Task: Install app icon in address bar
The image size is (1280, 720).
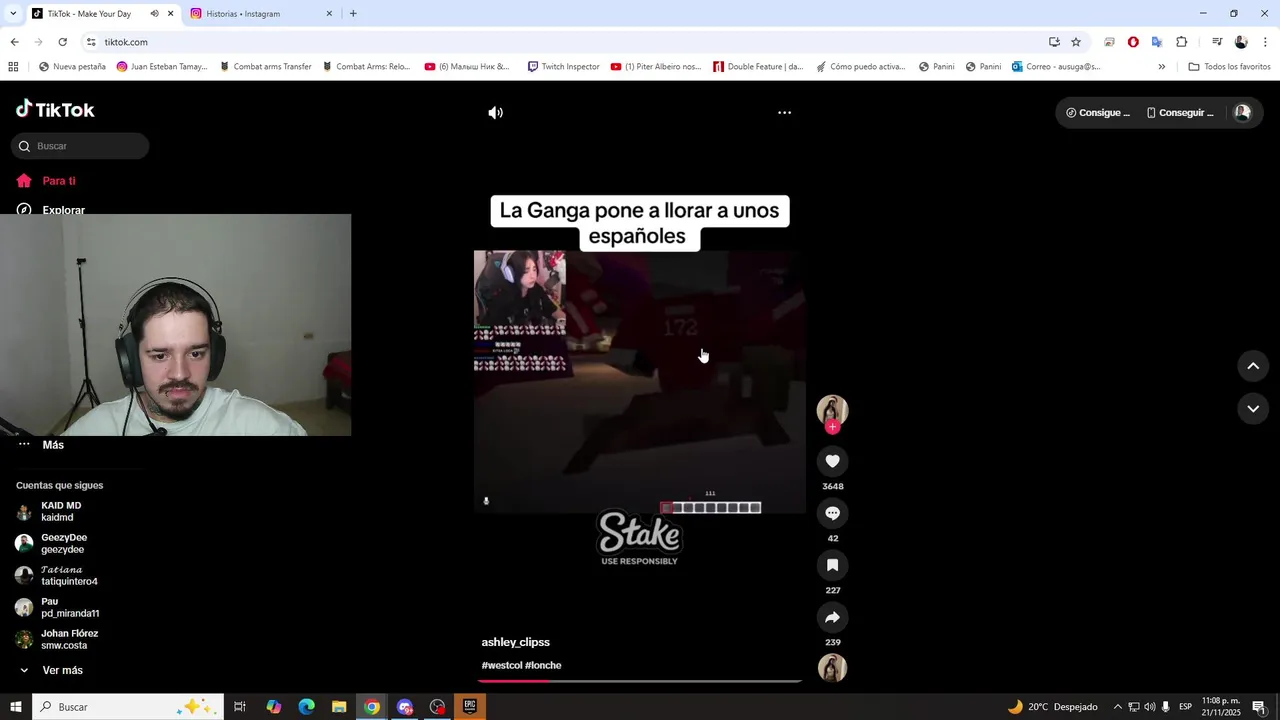Action: pos(1054,42)
